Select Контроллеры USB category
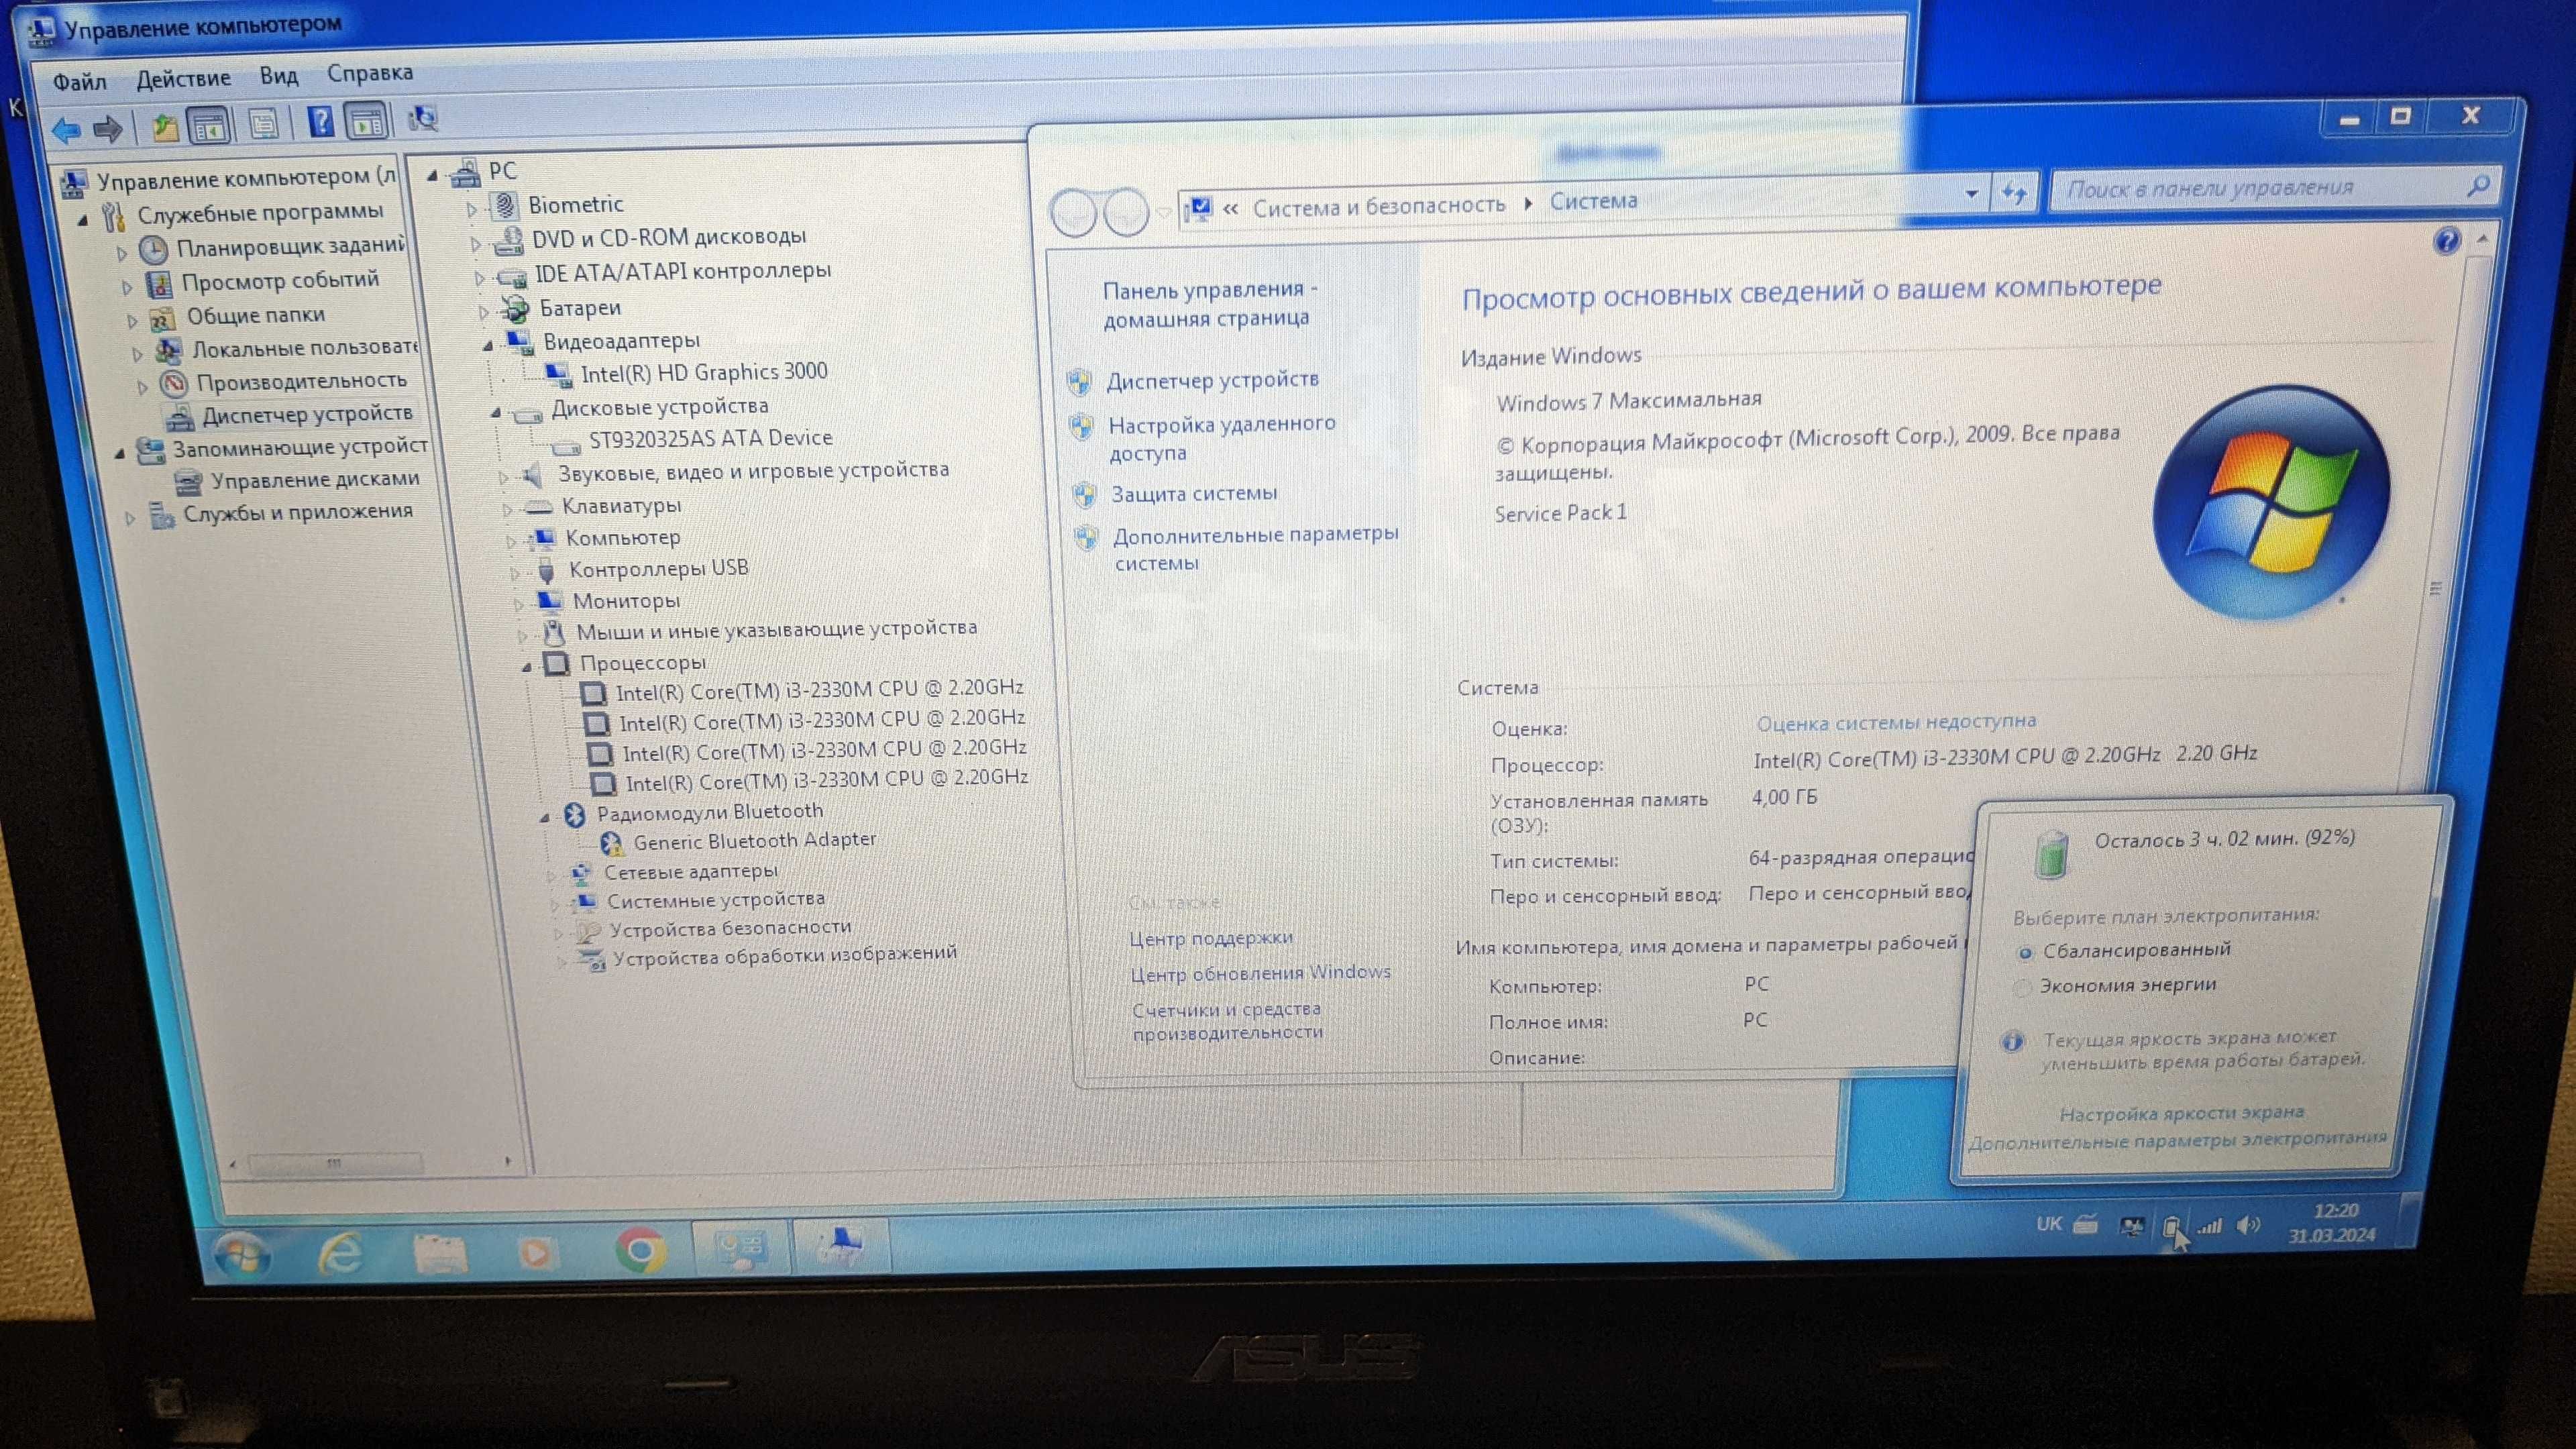 (658, 569)
